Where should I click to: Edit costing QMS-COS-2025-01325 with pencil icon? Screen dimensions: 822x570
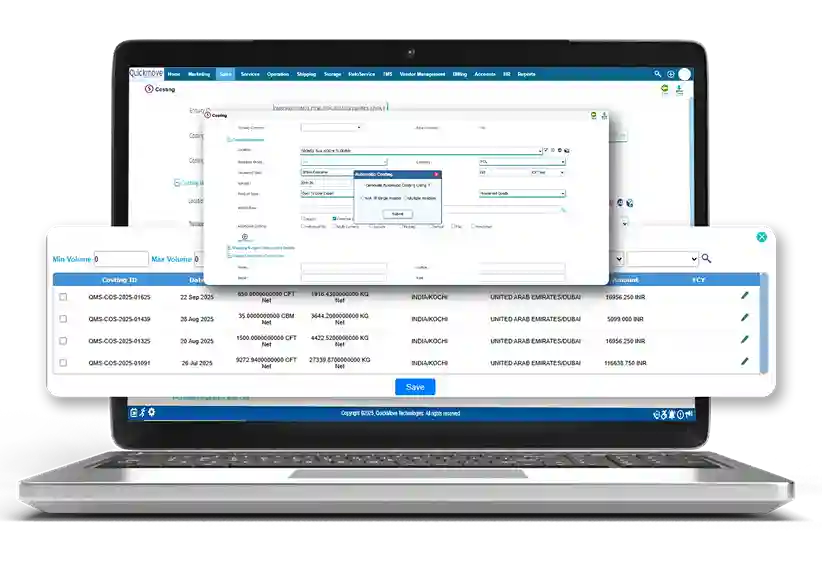pos(745,340)
